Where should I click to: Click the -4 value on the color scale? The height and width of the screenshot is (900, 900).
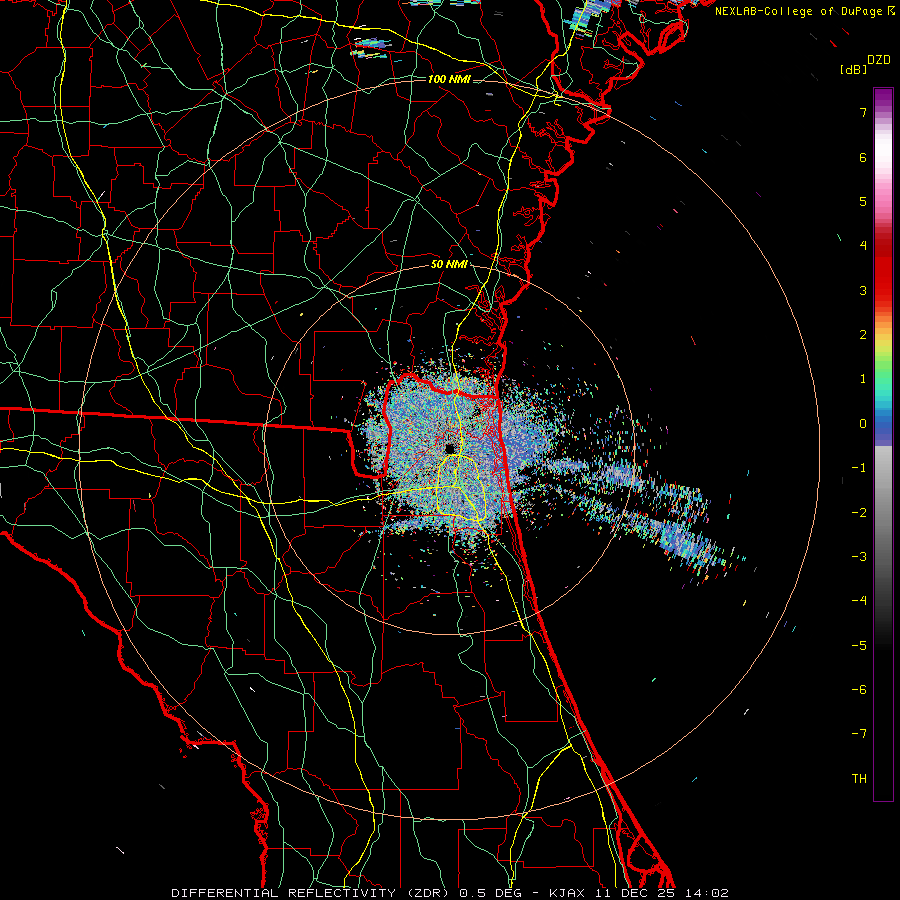point(859,601)
